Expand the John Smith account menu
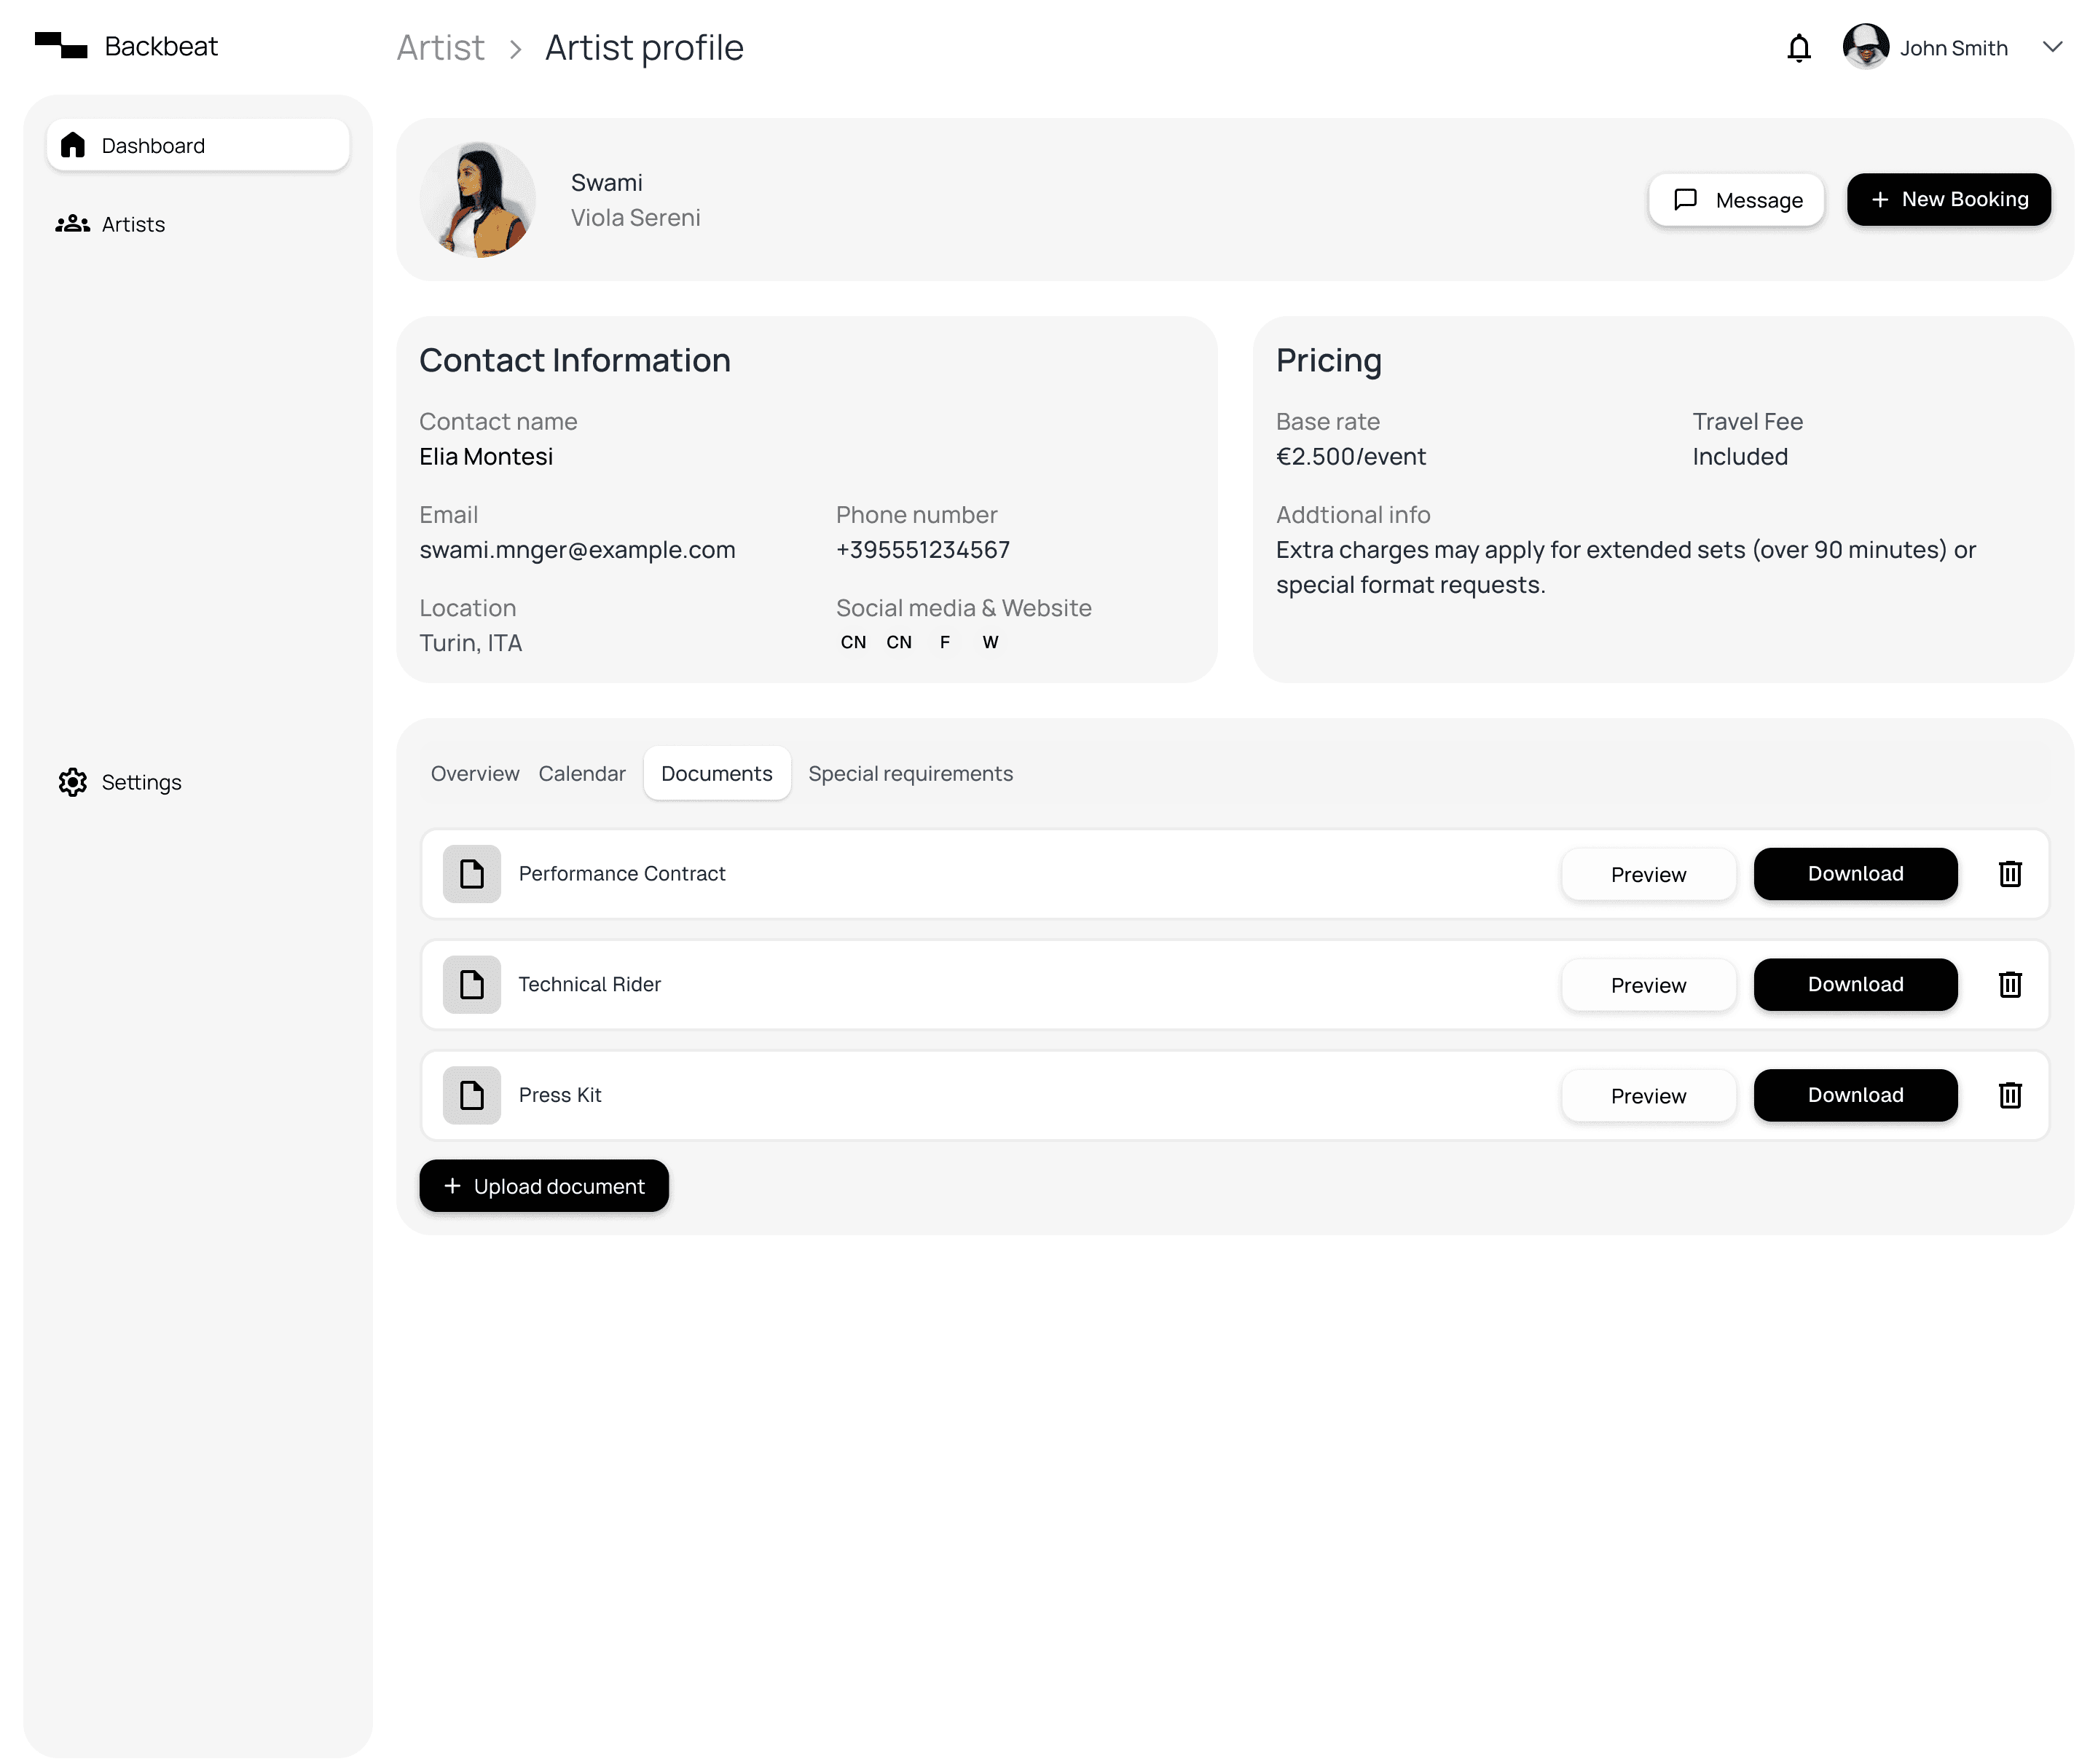The image size is (2098, 1764). point(2052,47)
